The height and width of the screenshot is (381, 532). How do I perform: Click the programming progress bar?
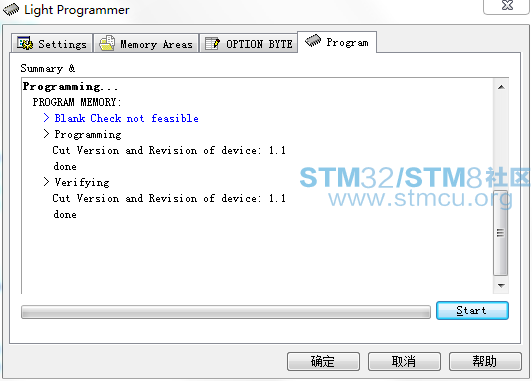(226, 312)
